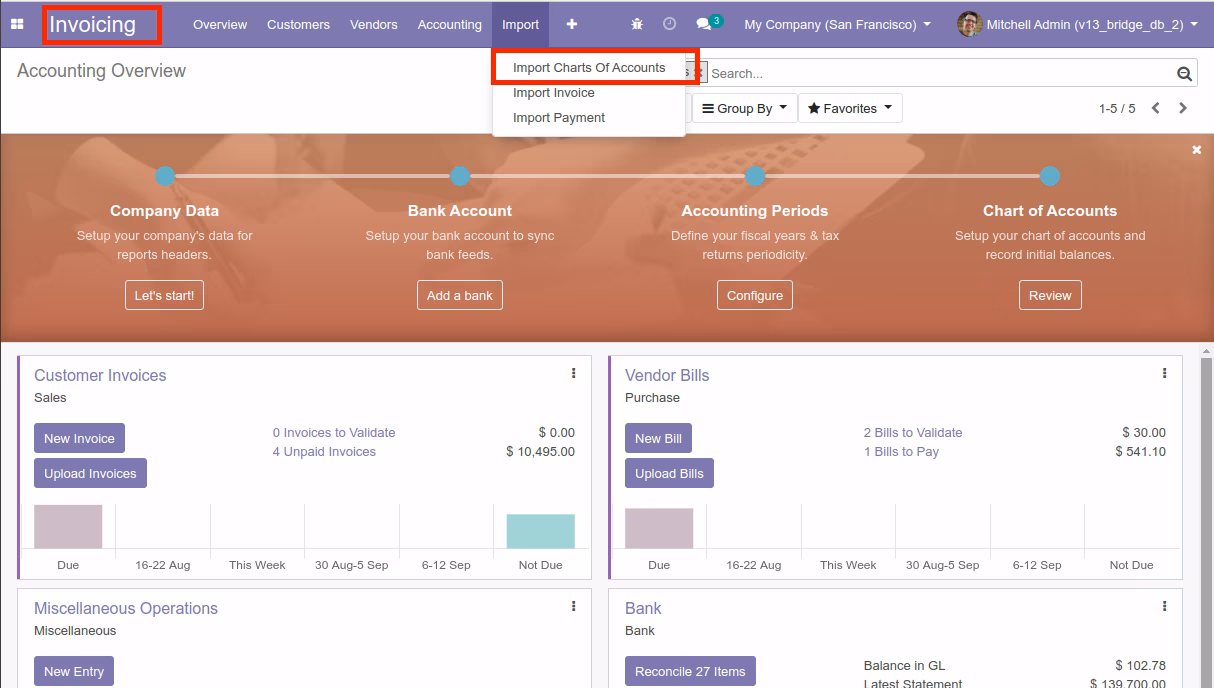
Task: Click the Invoicing app title
Action: [93, 24]
